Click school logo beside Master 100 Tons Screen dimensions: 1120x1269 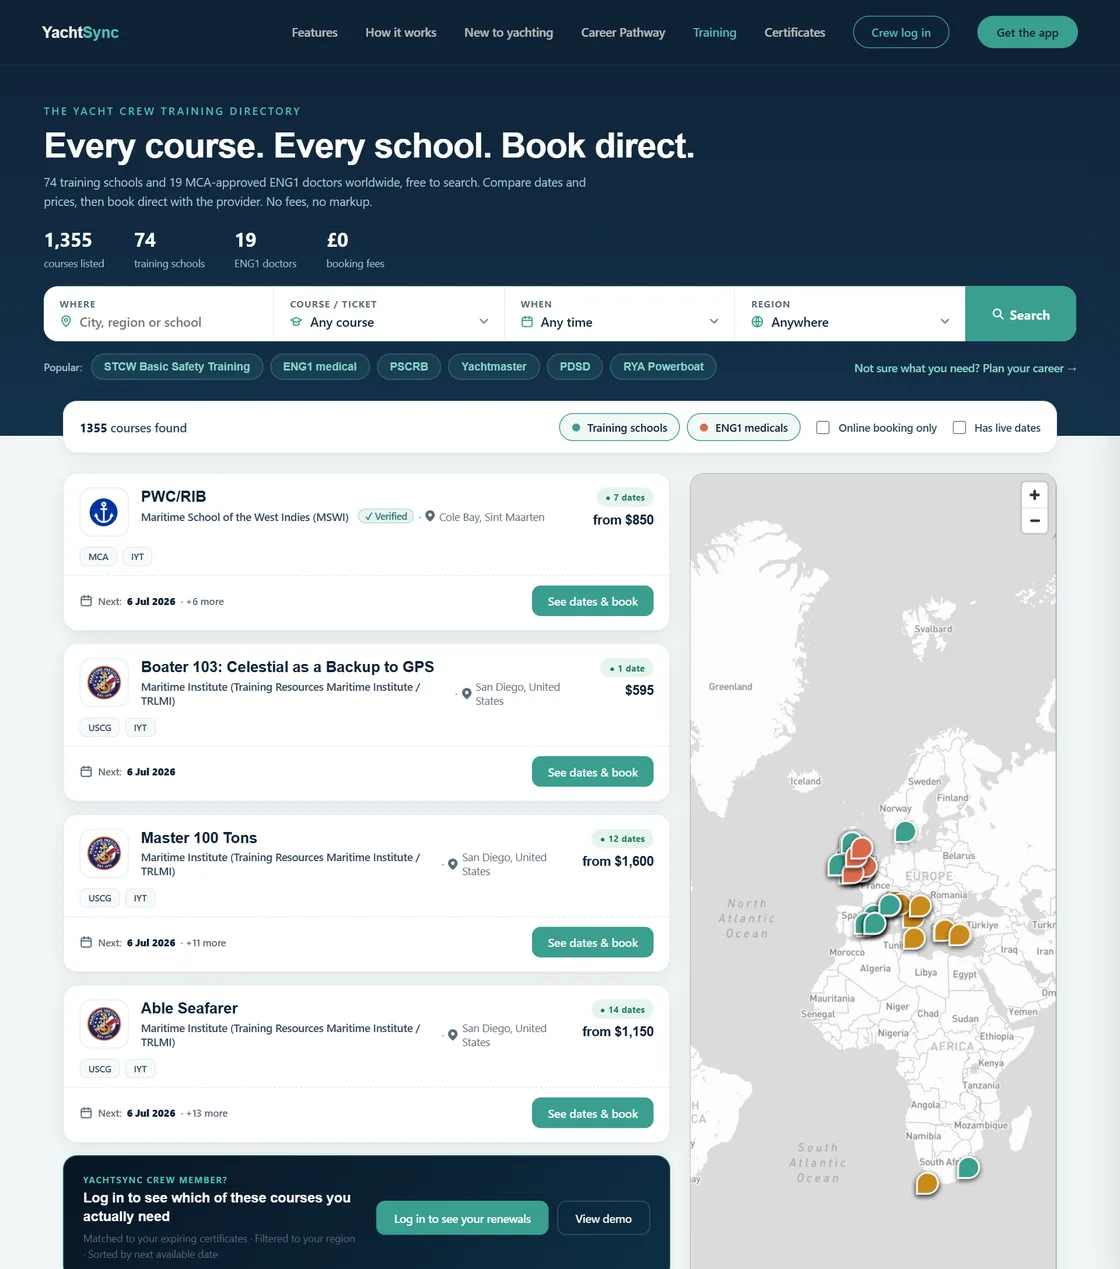click(x=104, y=853)
